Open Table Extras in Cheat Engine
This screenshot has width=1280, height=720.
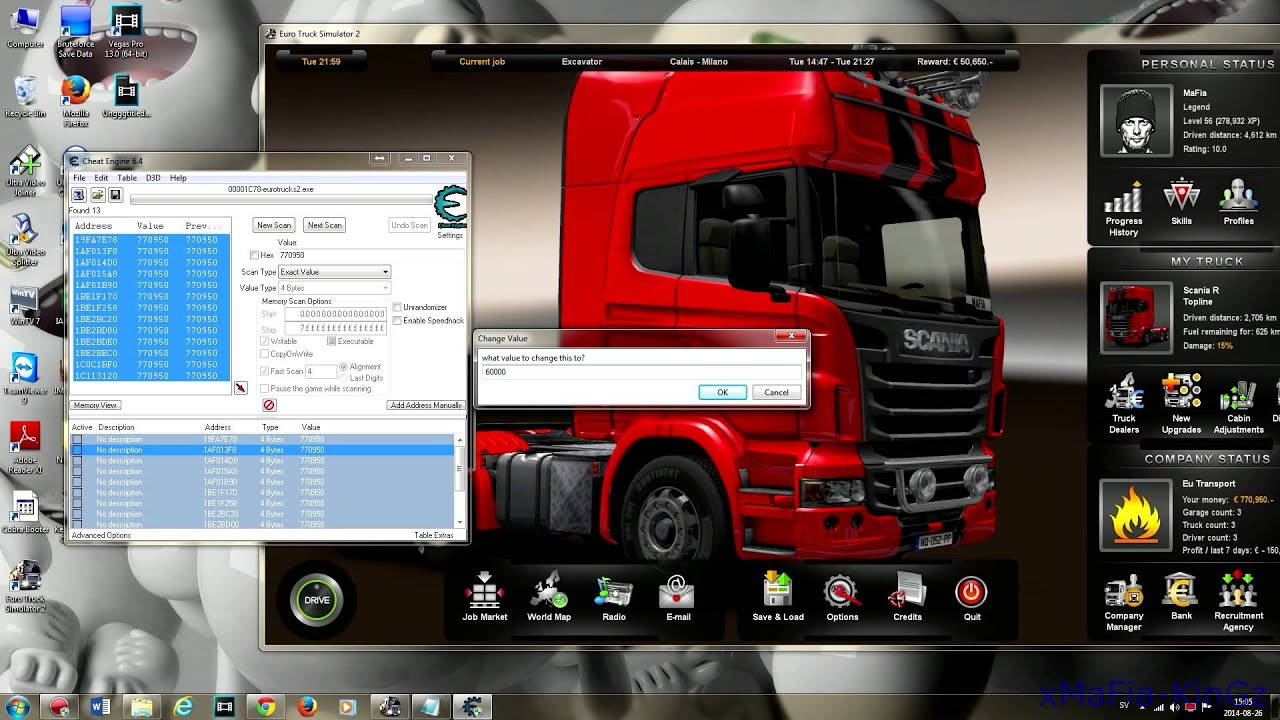click(x=434, y=535)
